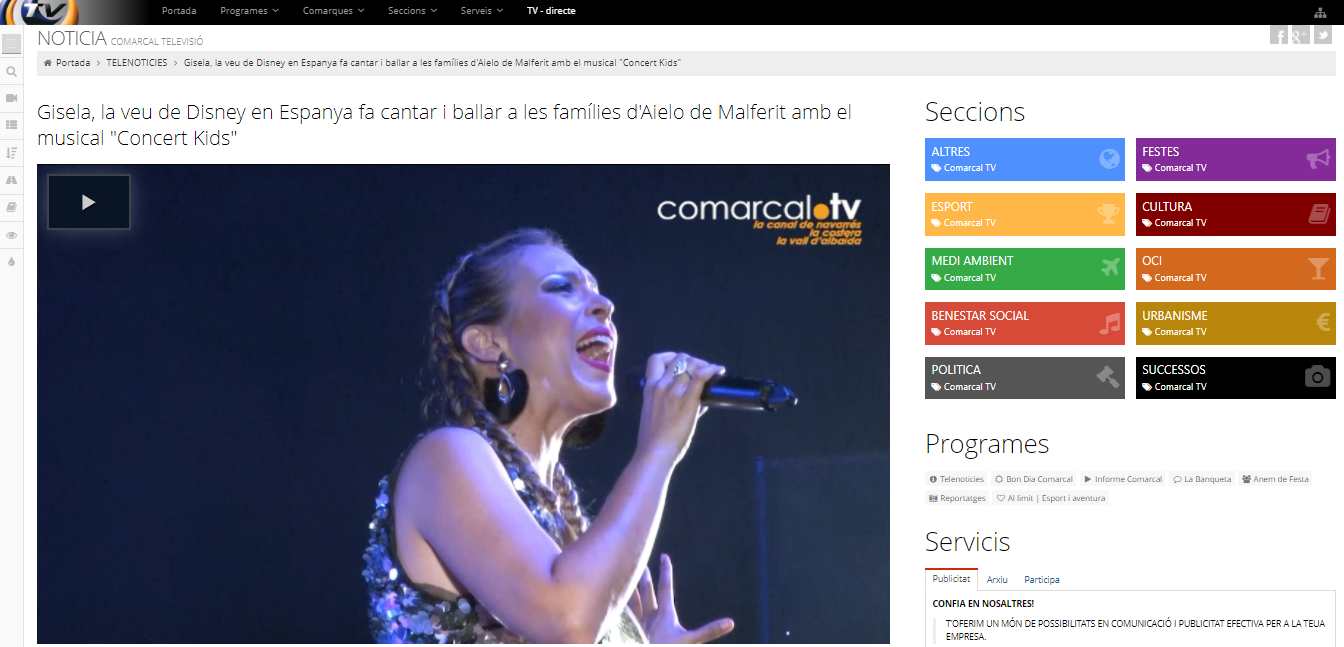
Task: Share the article on Twitter
Action: (x=1322, y=36)
